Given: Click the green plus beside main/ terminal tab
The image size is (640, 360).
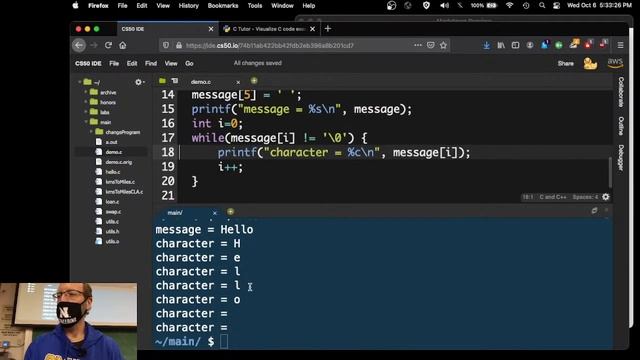Looking at the screenshot, I should (231, 211).
